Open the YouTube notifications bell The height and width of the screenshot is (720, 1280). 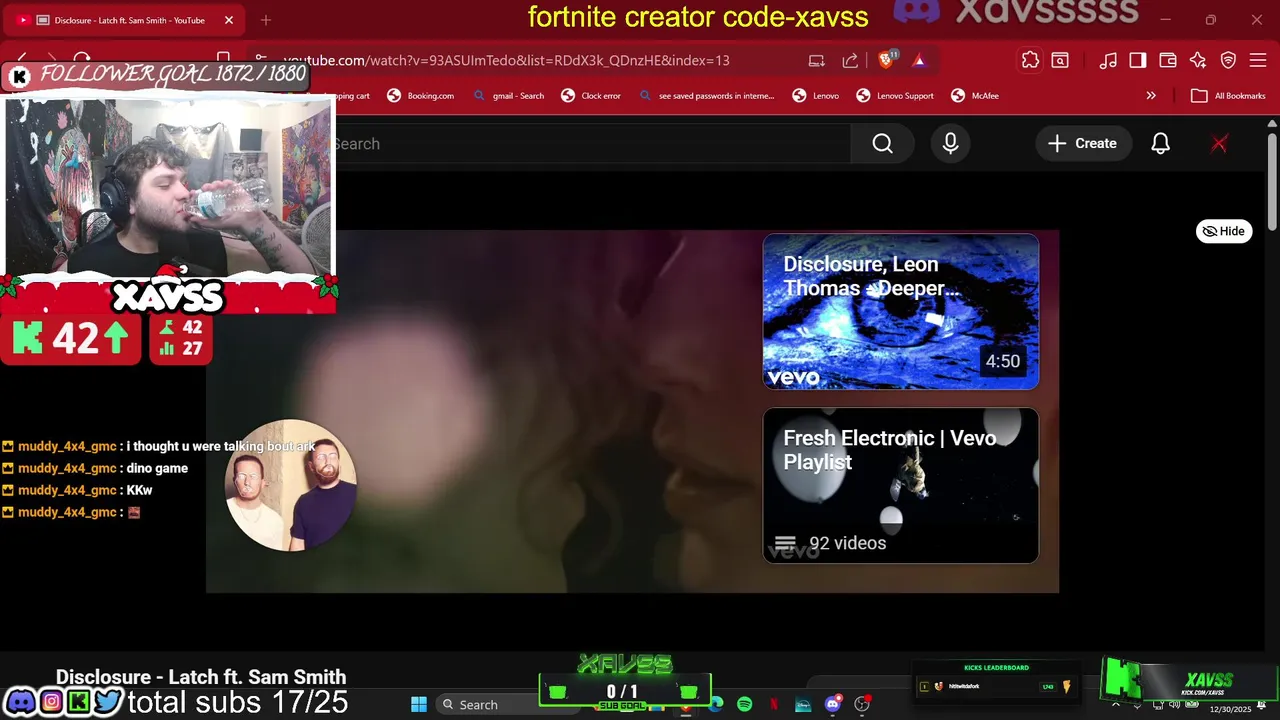coord(1160,143)
